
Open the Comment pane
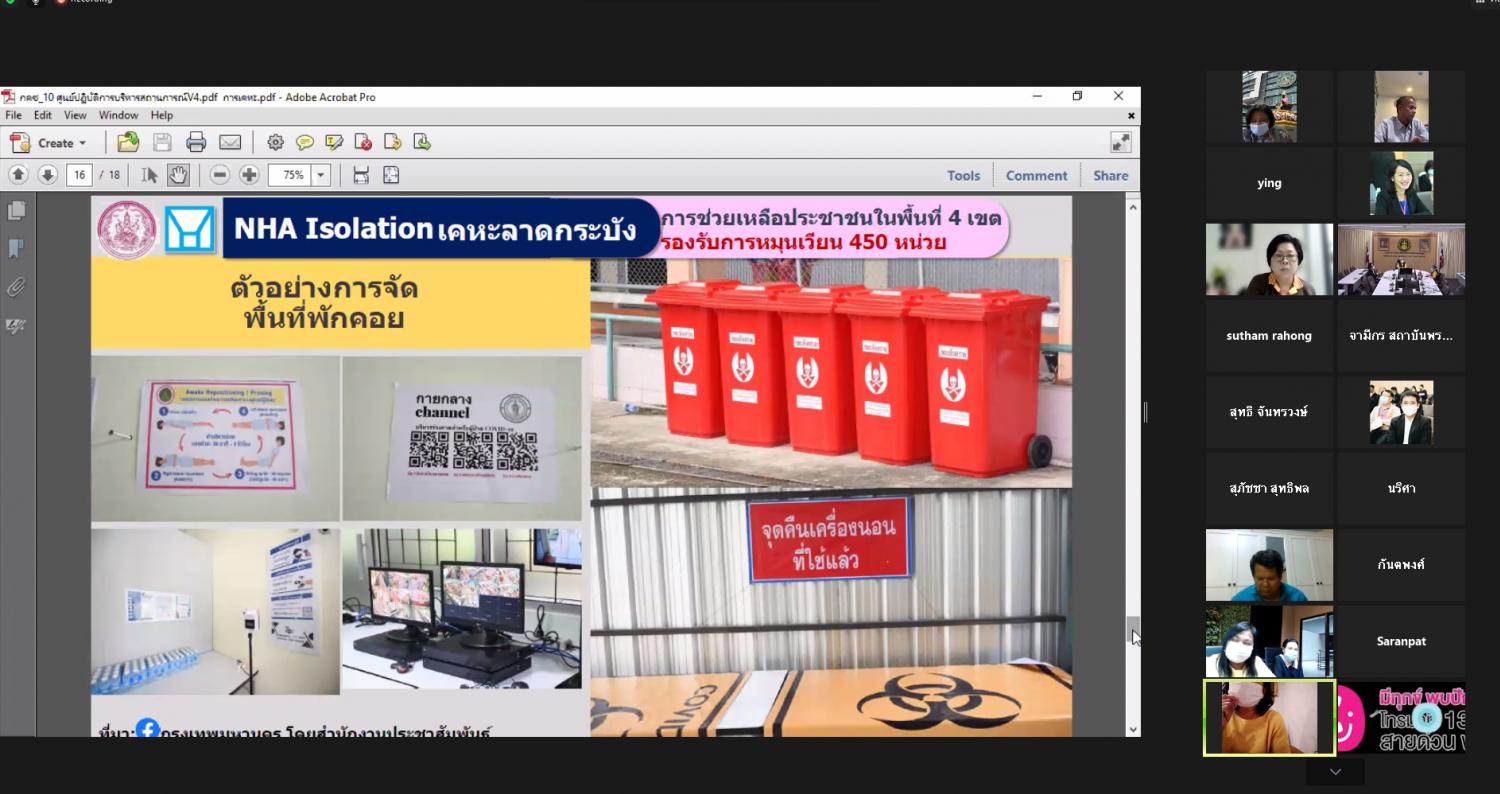pyautogui.click(x=1036, y=175)
